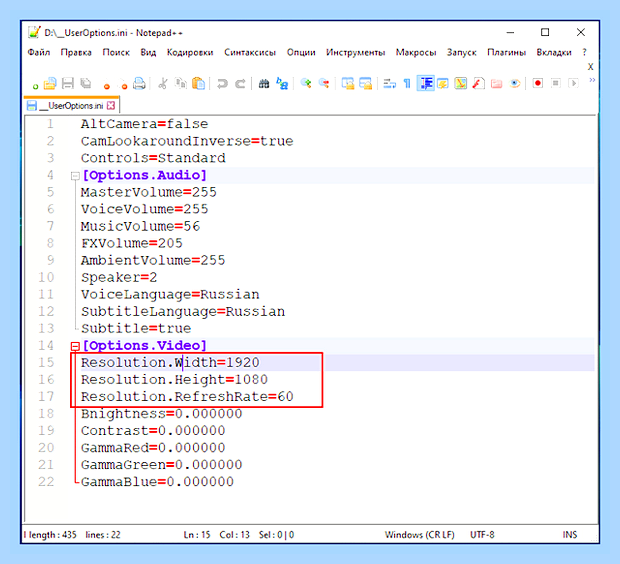620x564 pixels.
Task: Click the UTF-8 encoding status field
Action: coord(482,535)
